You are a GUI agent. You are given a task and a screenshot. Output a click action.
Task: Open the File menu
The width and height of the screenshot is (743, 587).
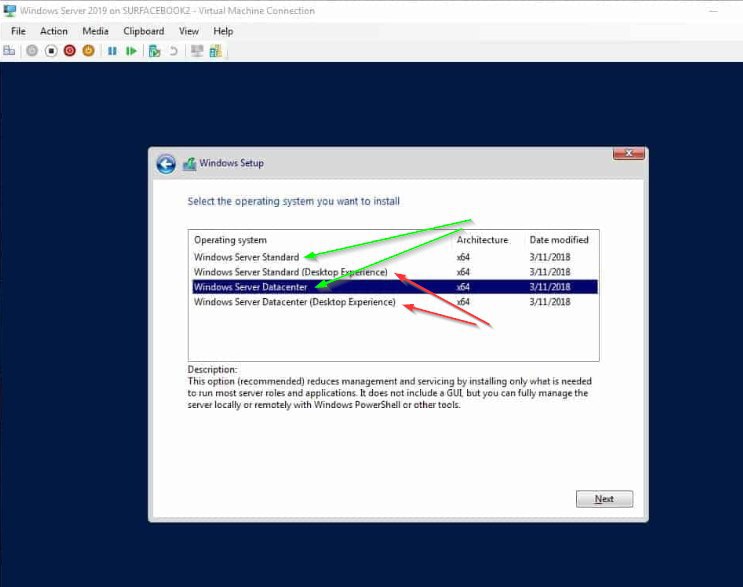[18, 31]
